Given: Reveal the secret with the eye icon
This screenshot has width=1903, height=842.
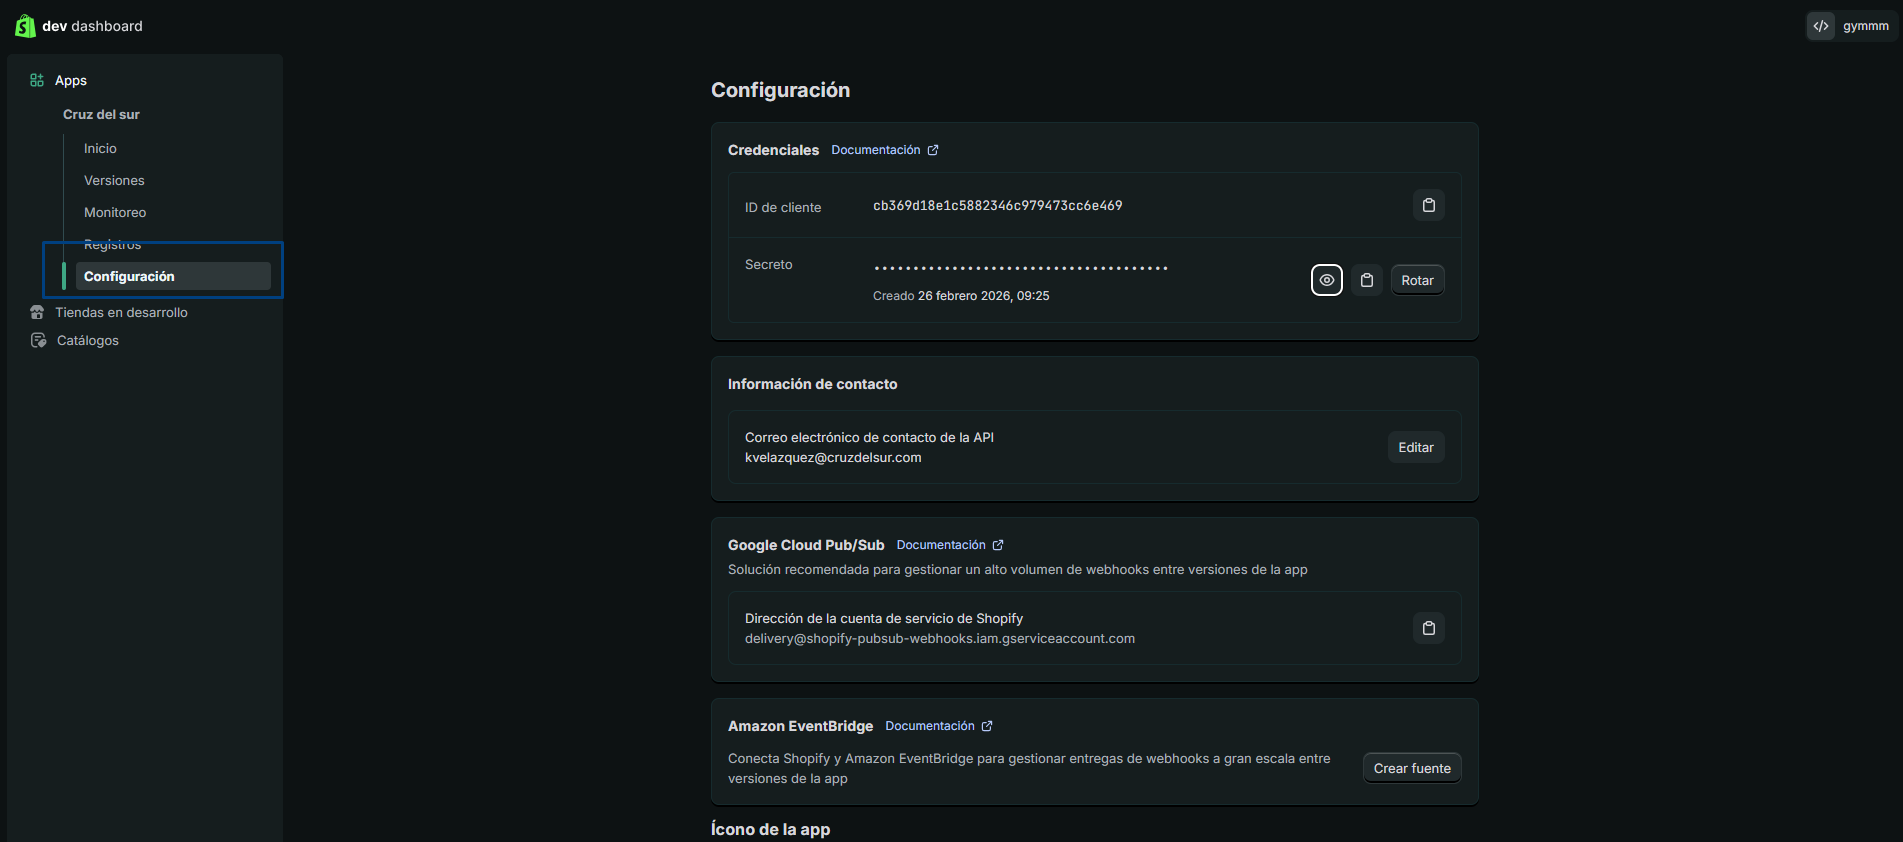Looking at the screenshot, I should tap(1327, 280).
